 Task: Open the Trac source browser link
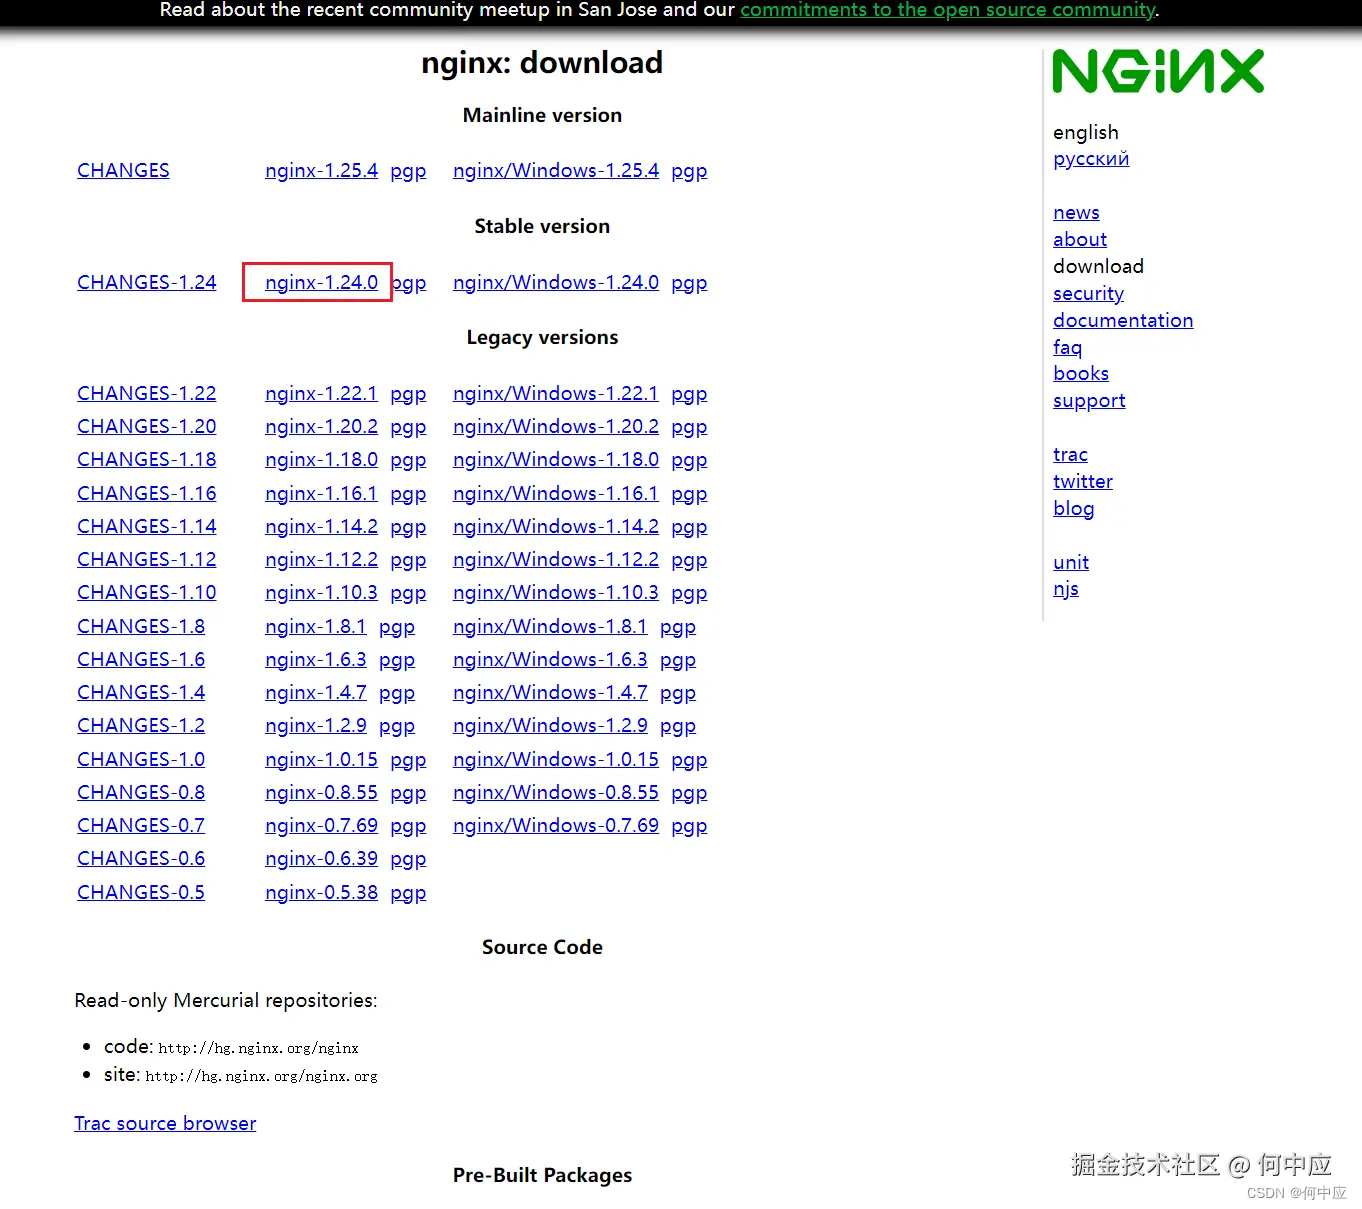point(165,1124)
